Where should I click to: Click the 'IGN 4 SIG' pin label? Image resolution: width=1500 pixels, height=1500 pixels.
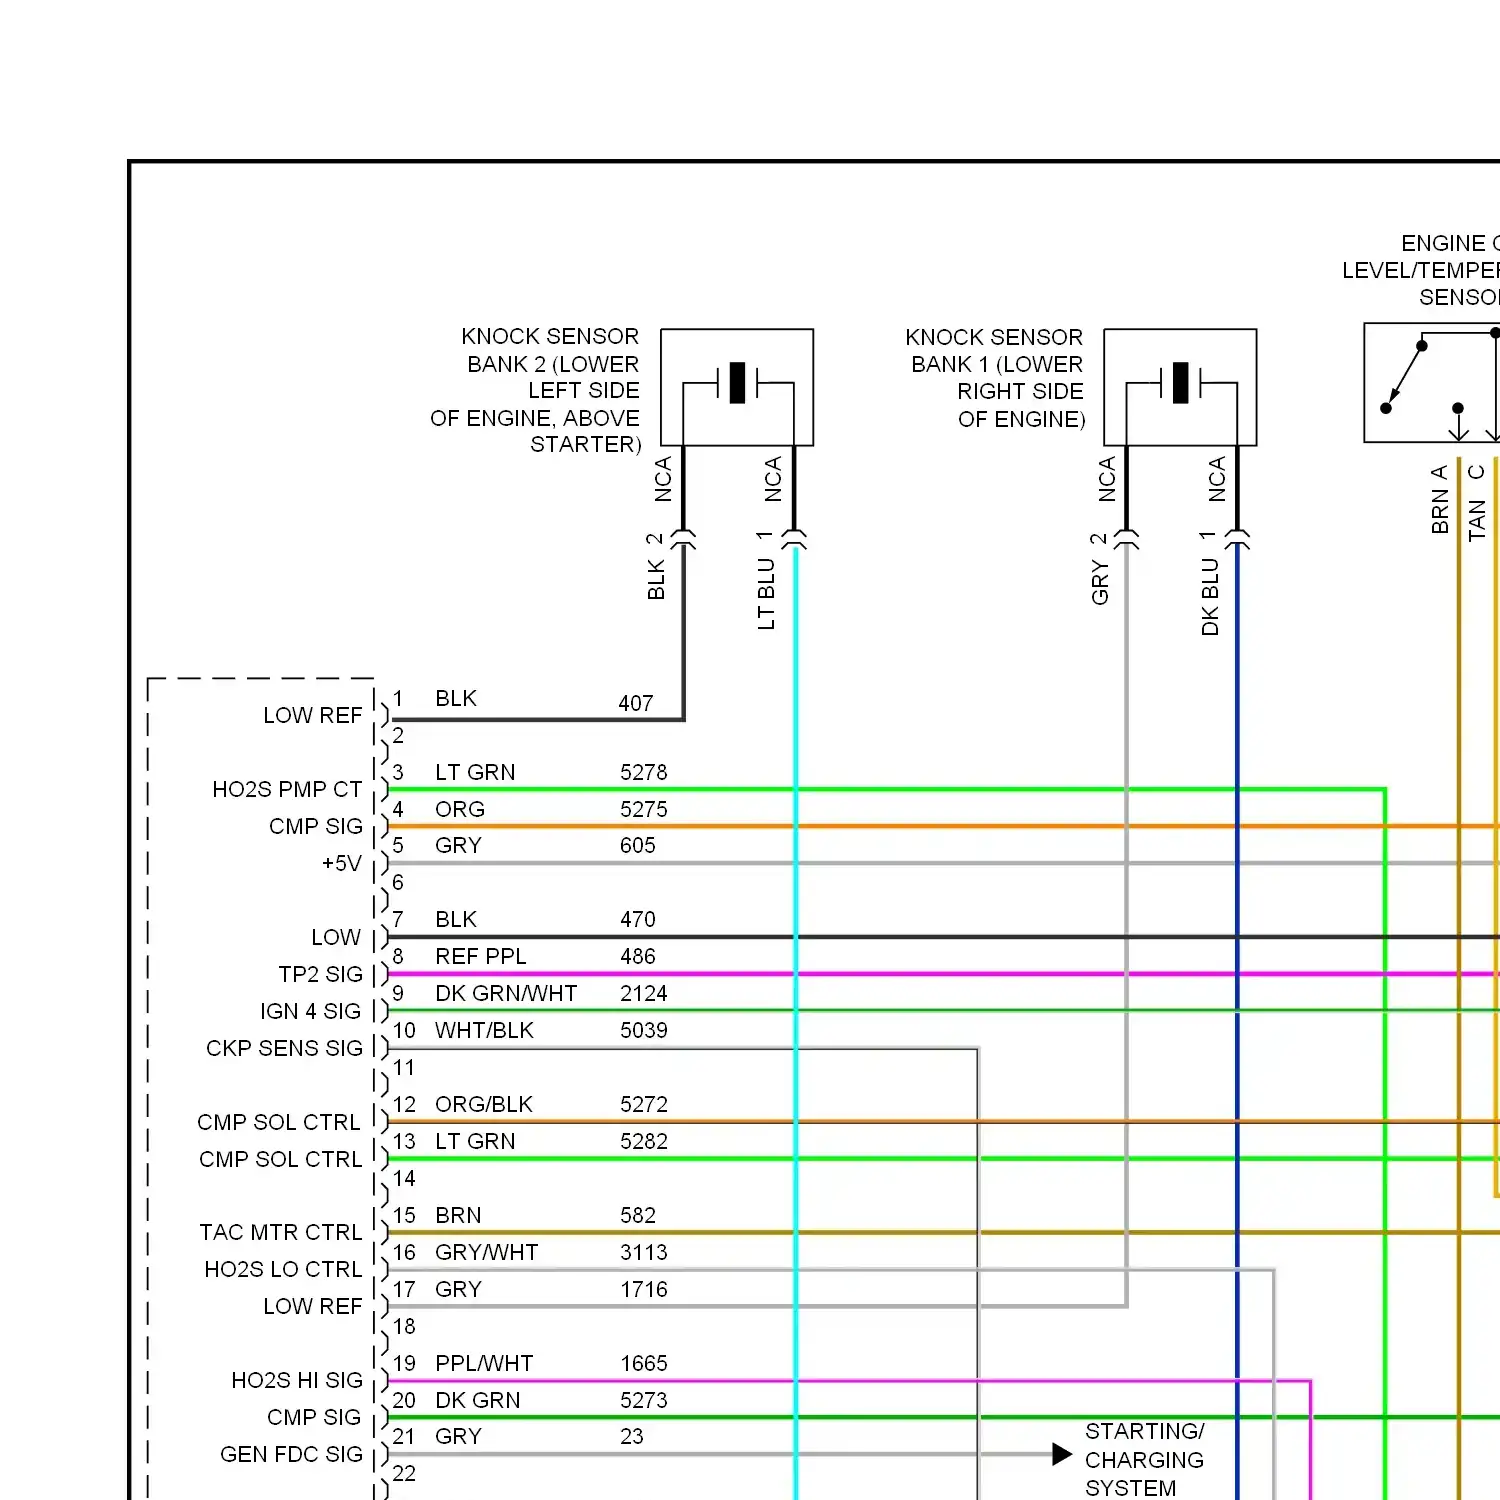pyautogui.click(x=310, y=1012)
